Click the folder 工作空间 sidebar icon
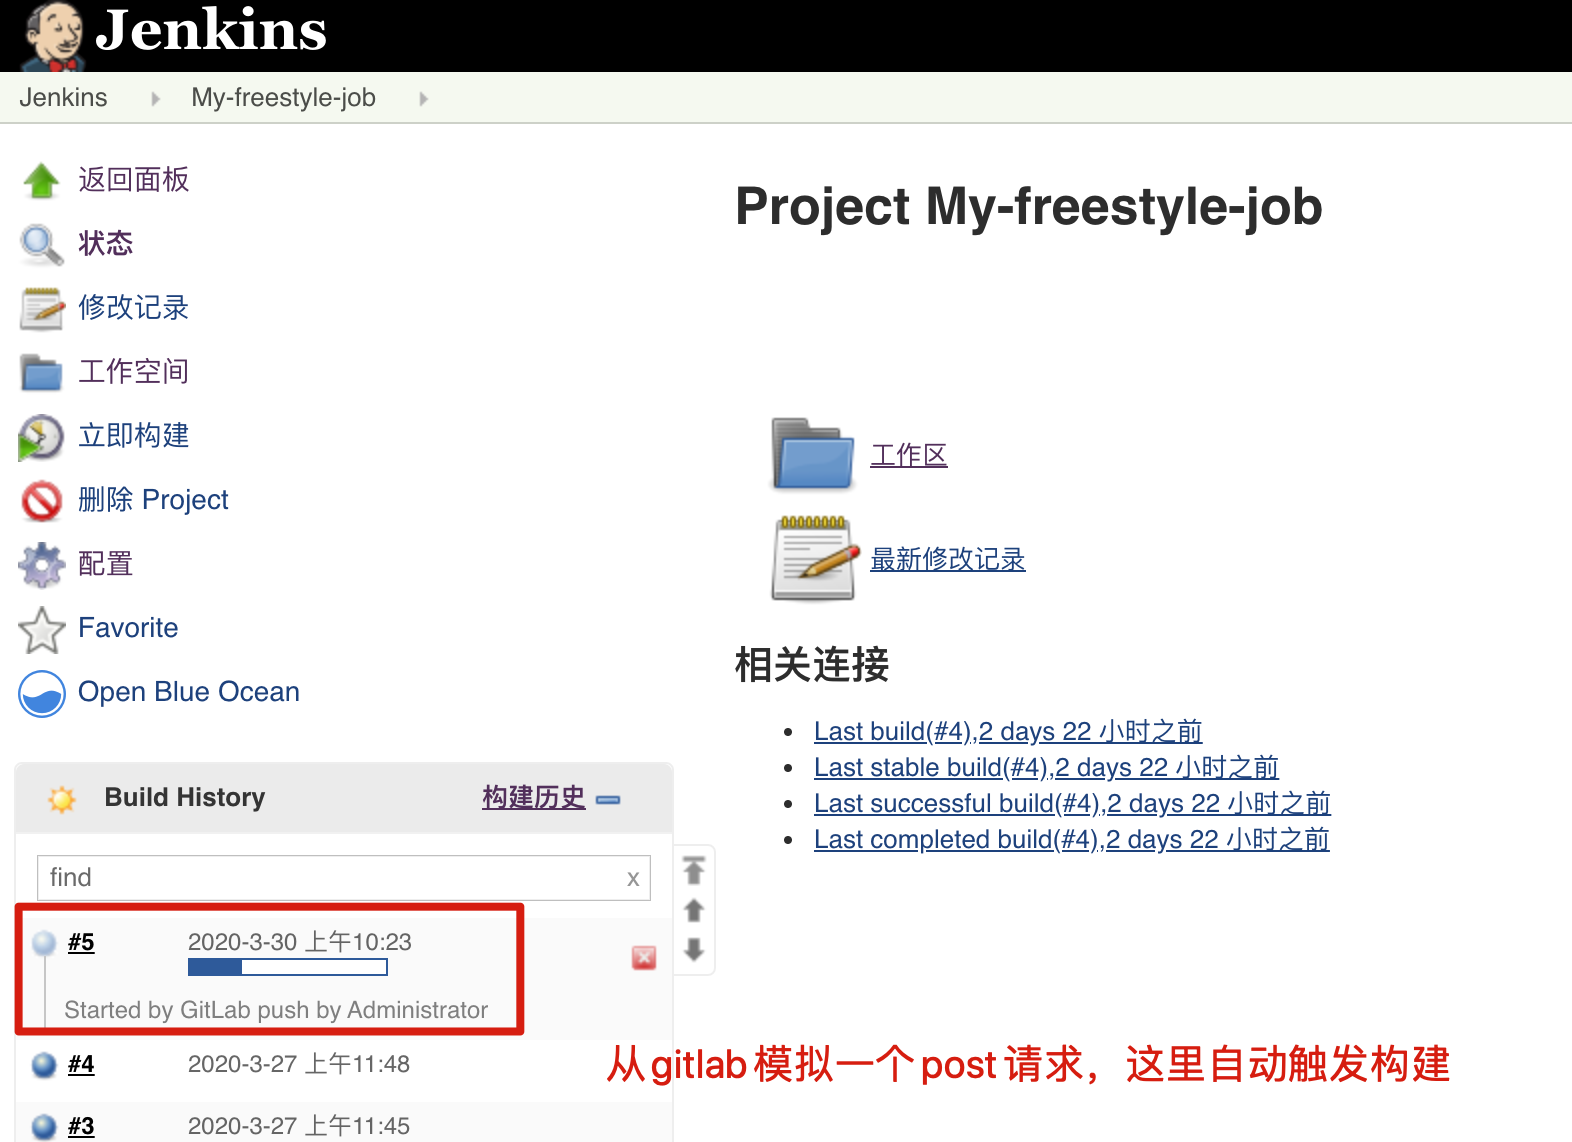Viewport: 1572px width, 1142px height. point(41,372)
